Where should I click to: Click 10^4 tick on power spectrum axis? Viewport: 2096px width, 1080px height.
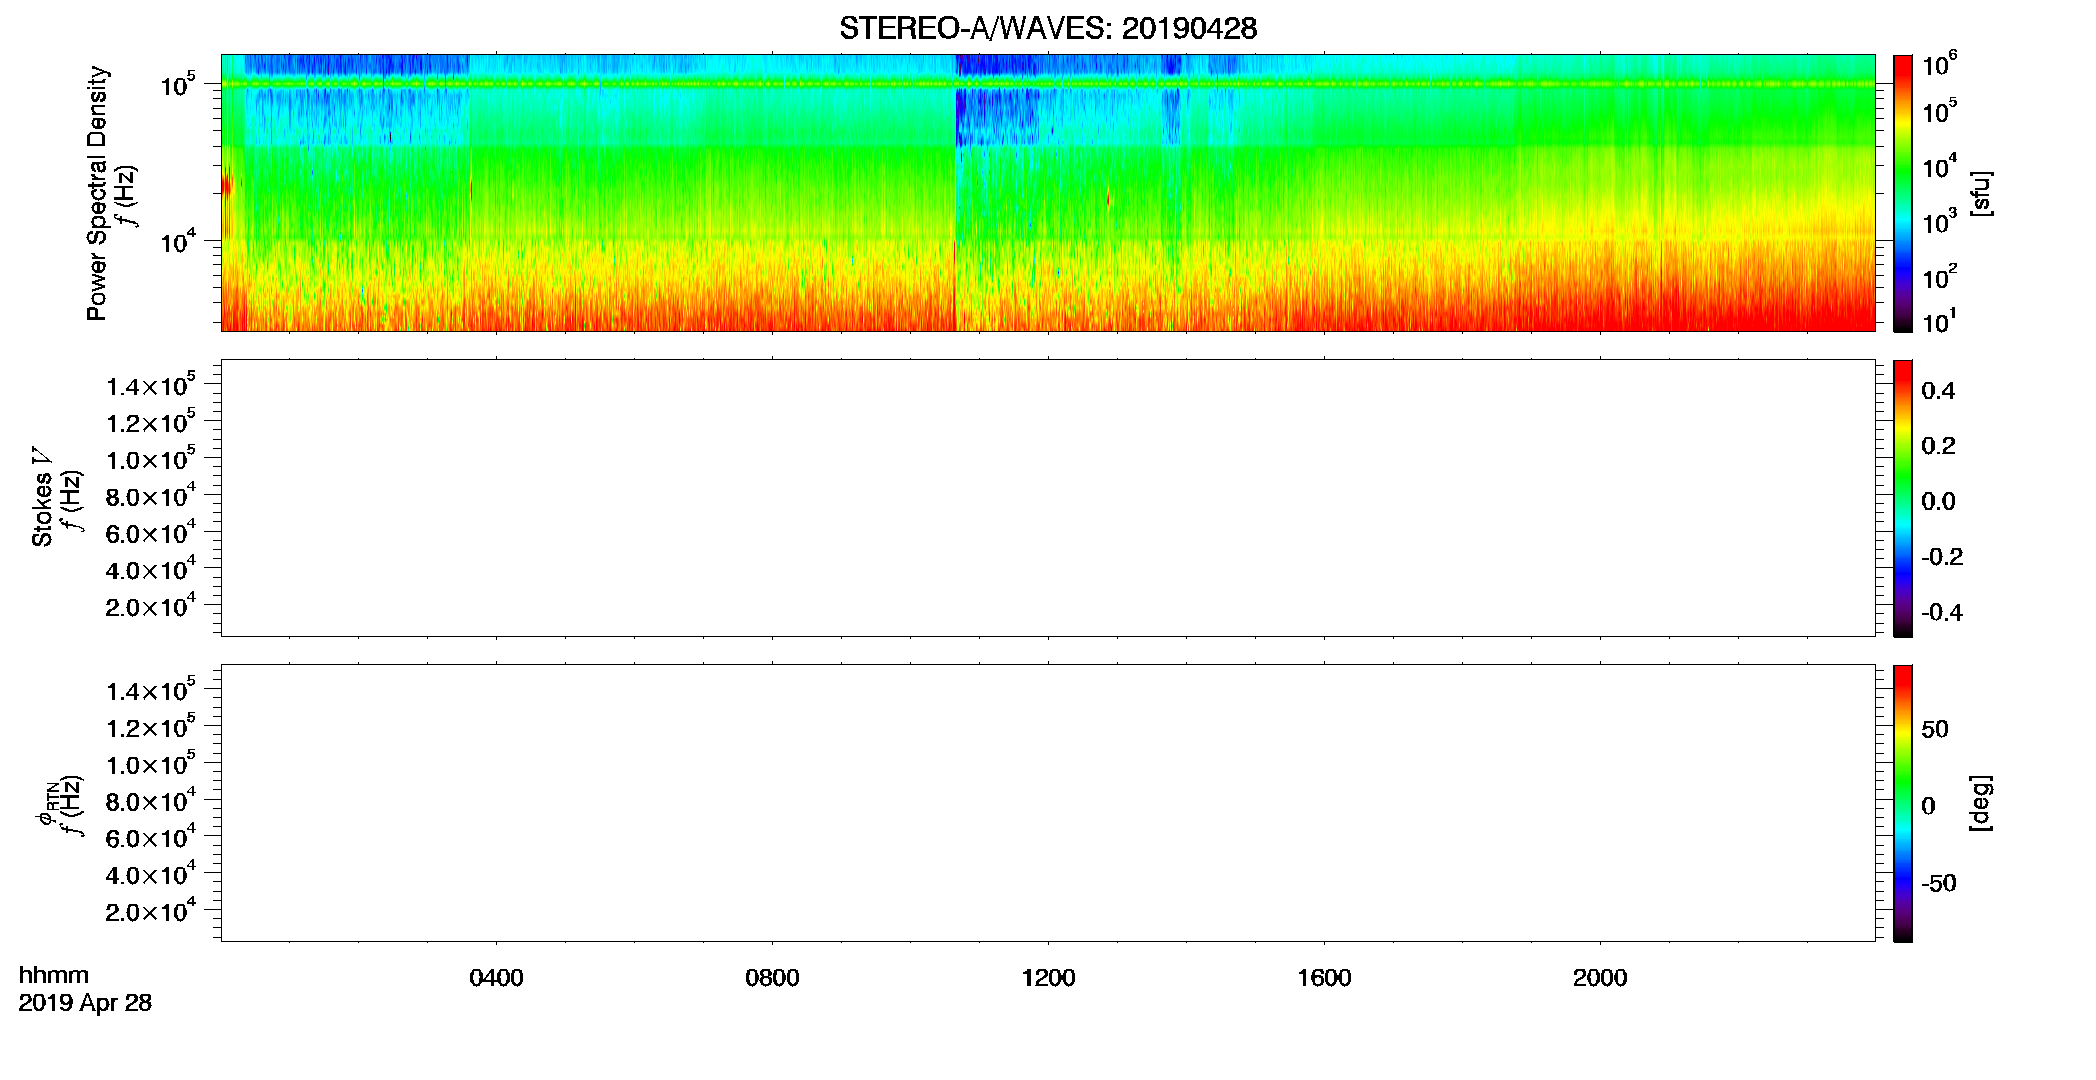click(177, 241)
